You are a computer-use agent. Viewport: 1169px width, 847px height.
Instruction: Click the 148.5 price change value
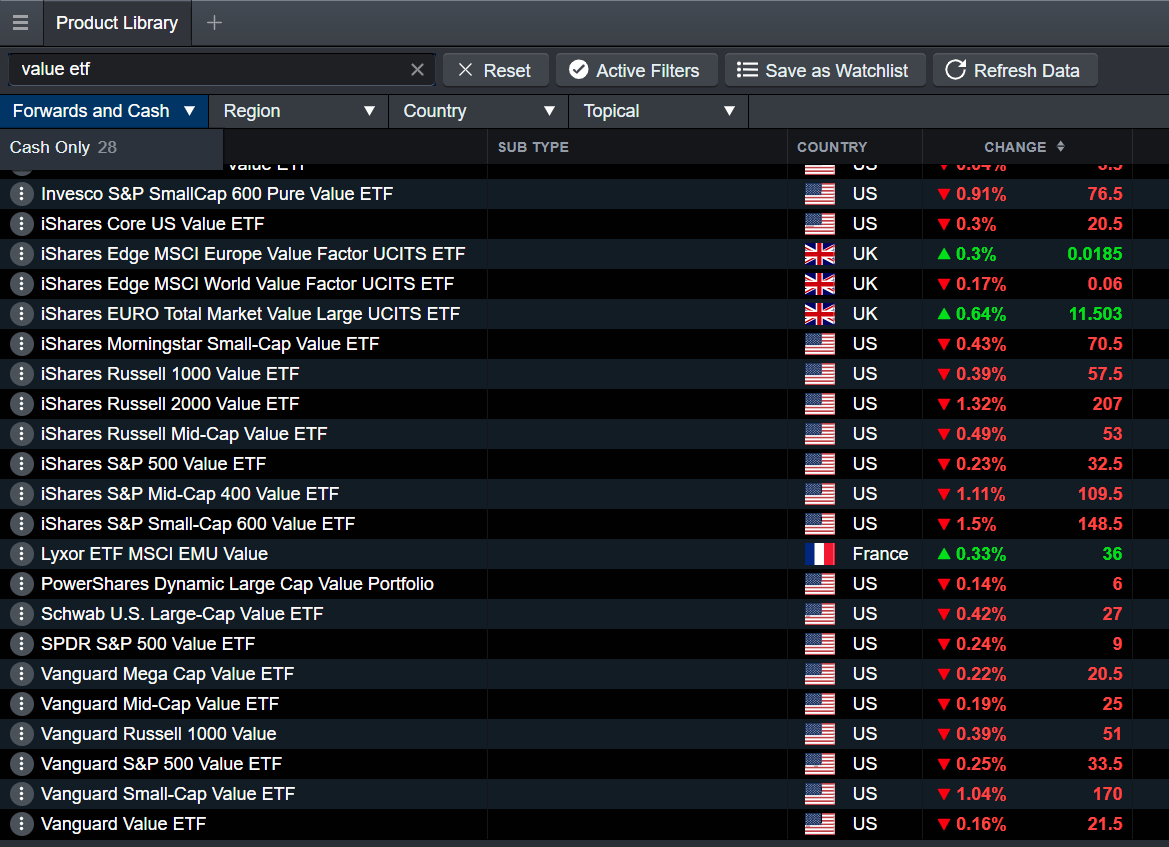(1100, 524)
